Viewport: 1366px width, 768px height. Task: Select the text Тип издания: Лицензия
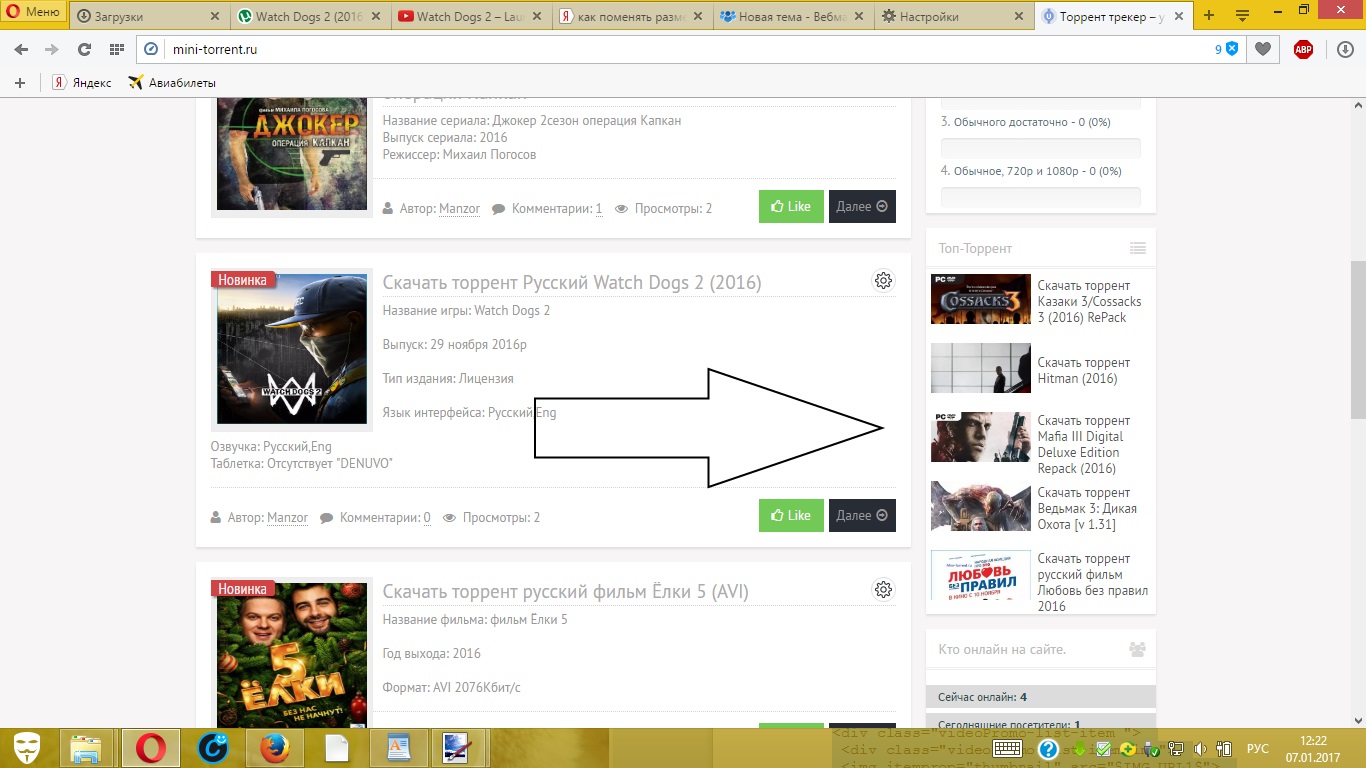click(x=448, y=378)
